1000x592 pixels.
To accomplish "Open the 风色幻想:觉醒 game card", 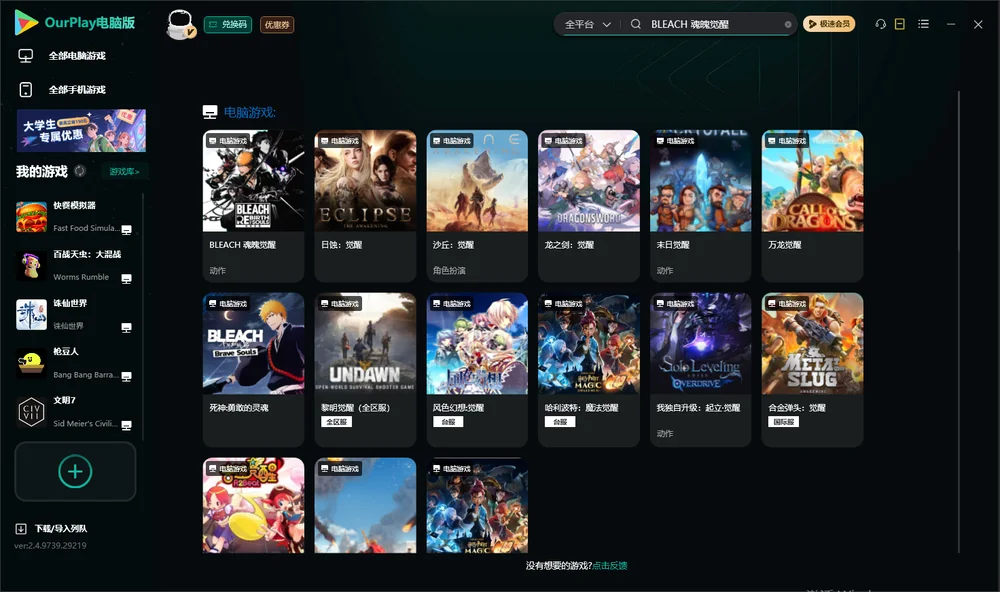I will click(477, 369).
